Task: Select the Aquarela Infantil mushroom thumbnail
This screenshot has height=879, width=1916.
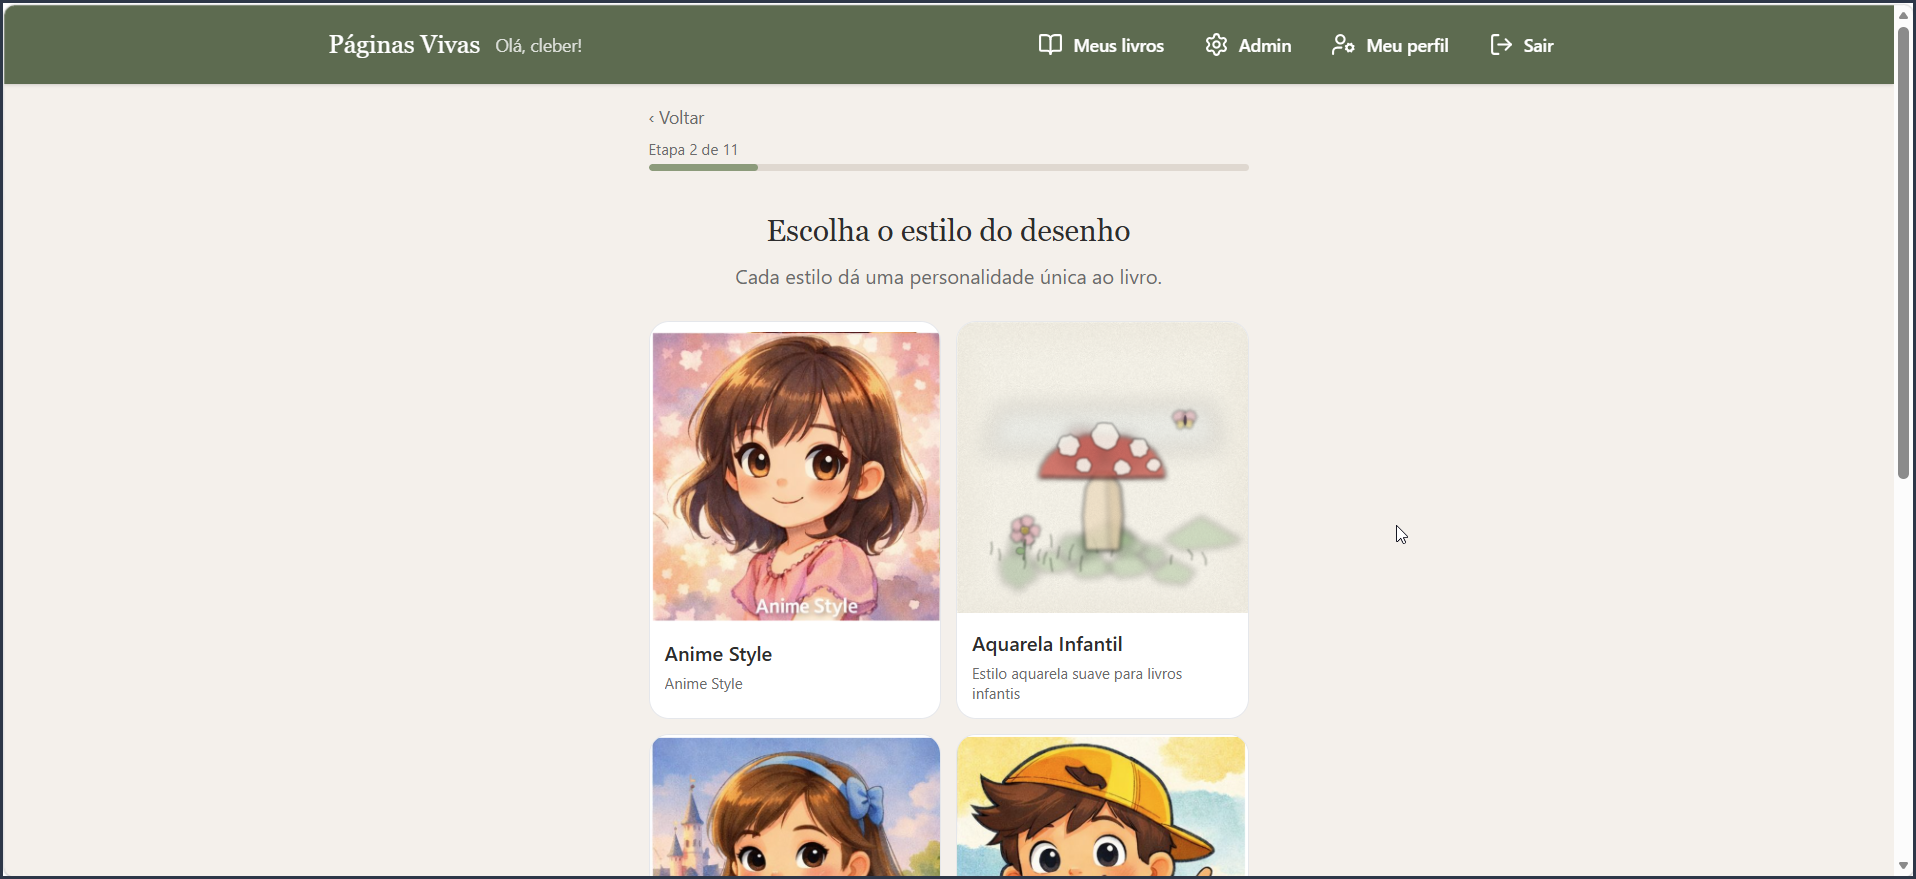Action: tap(1102, 467)
